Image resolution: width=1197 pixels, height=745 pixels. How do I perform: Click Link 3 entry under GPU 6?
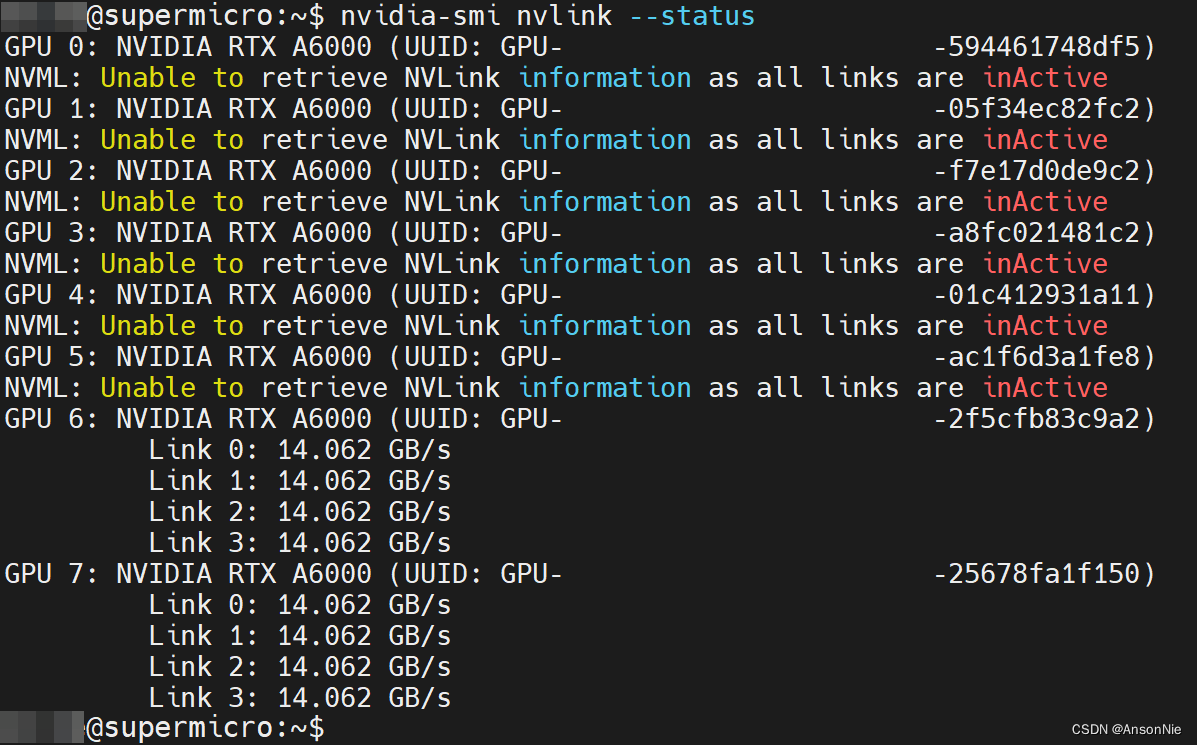click(x=300, y=541)
